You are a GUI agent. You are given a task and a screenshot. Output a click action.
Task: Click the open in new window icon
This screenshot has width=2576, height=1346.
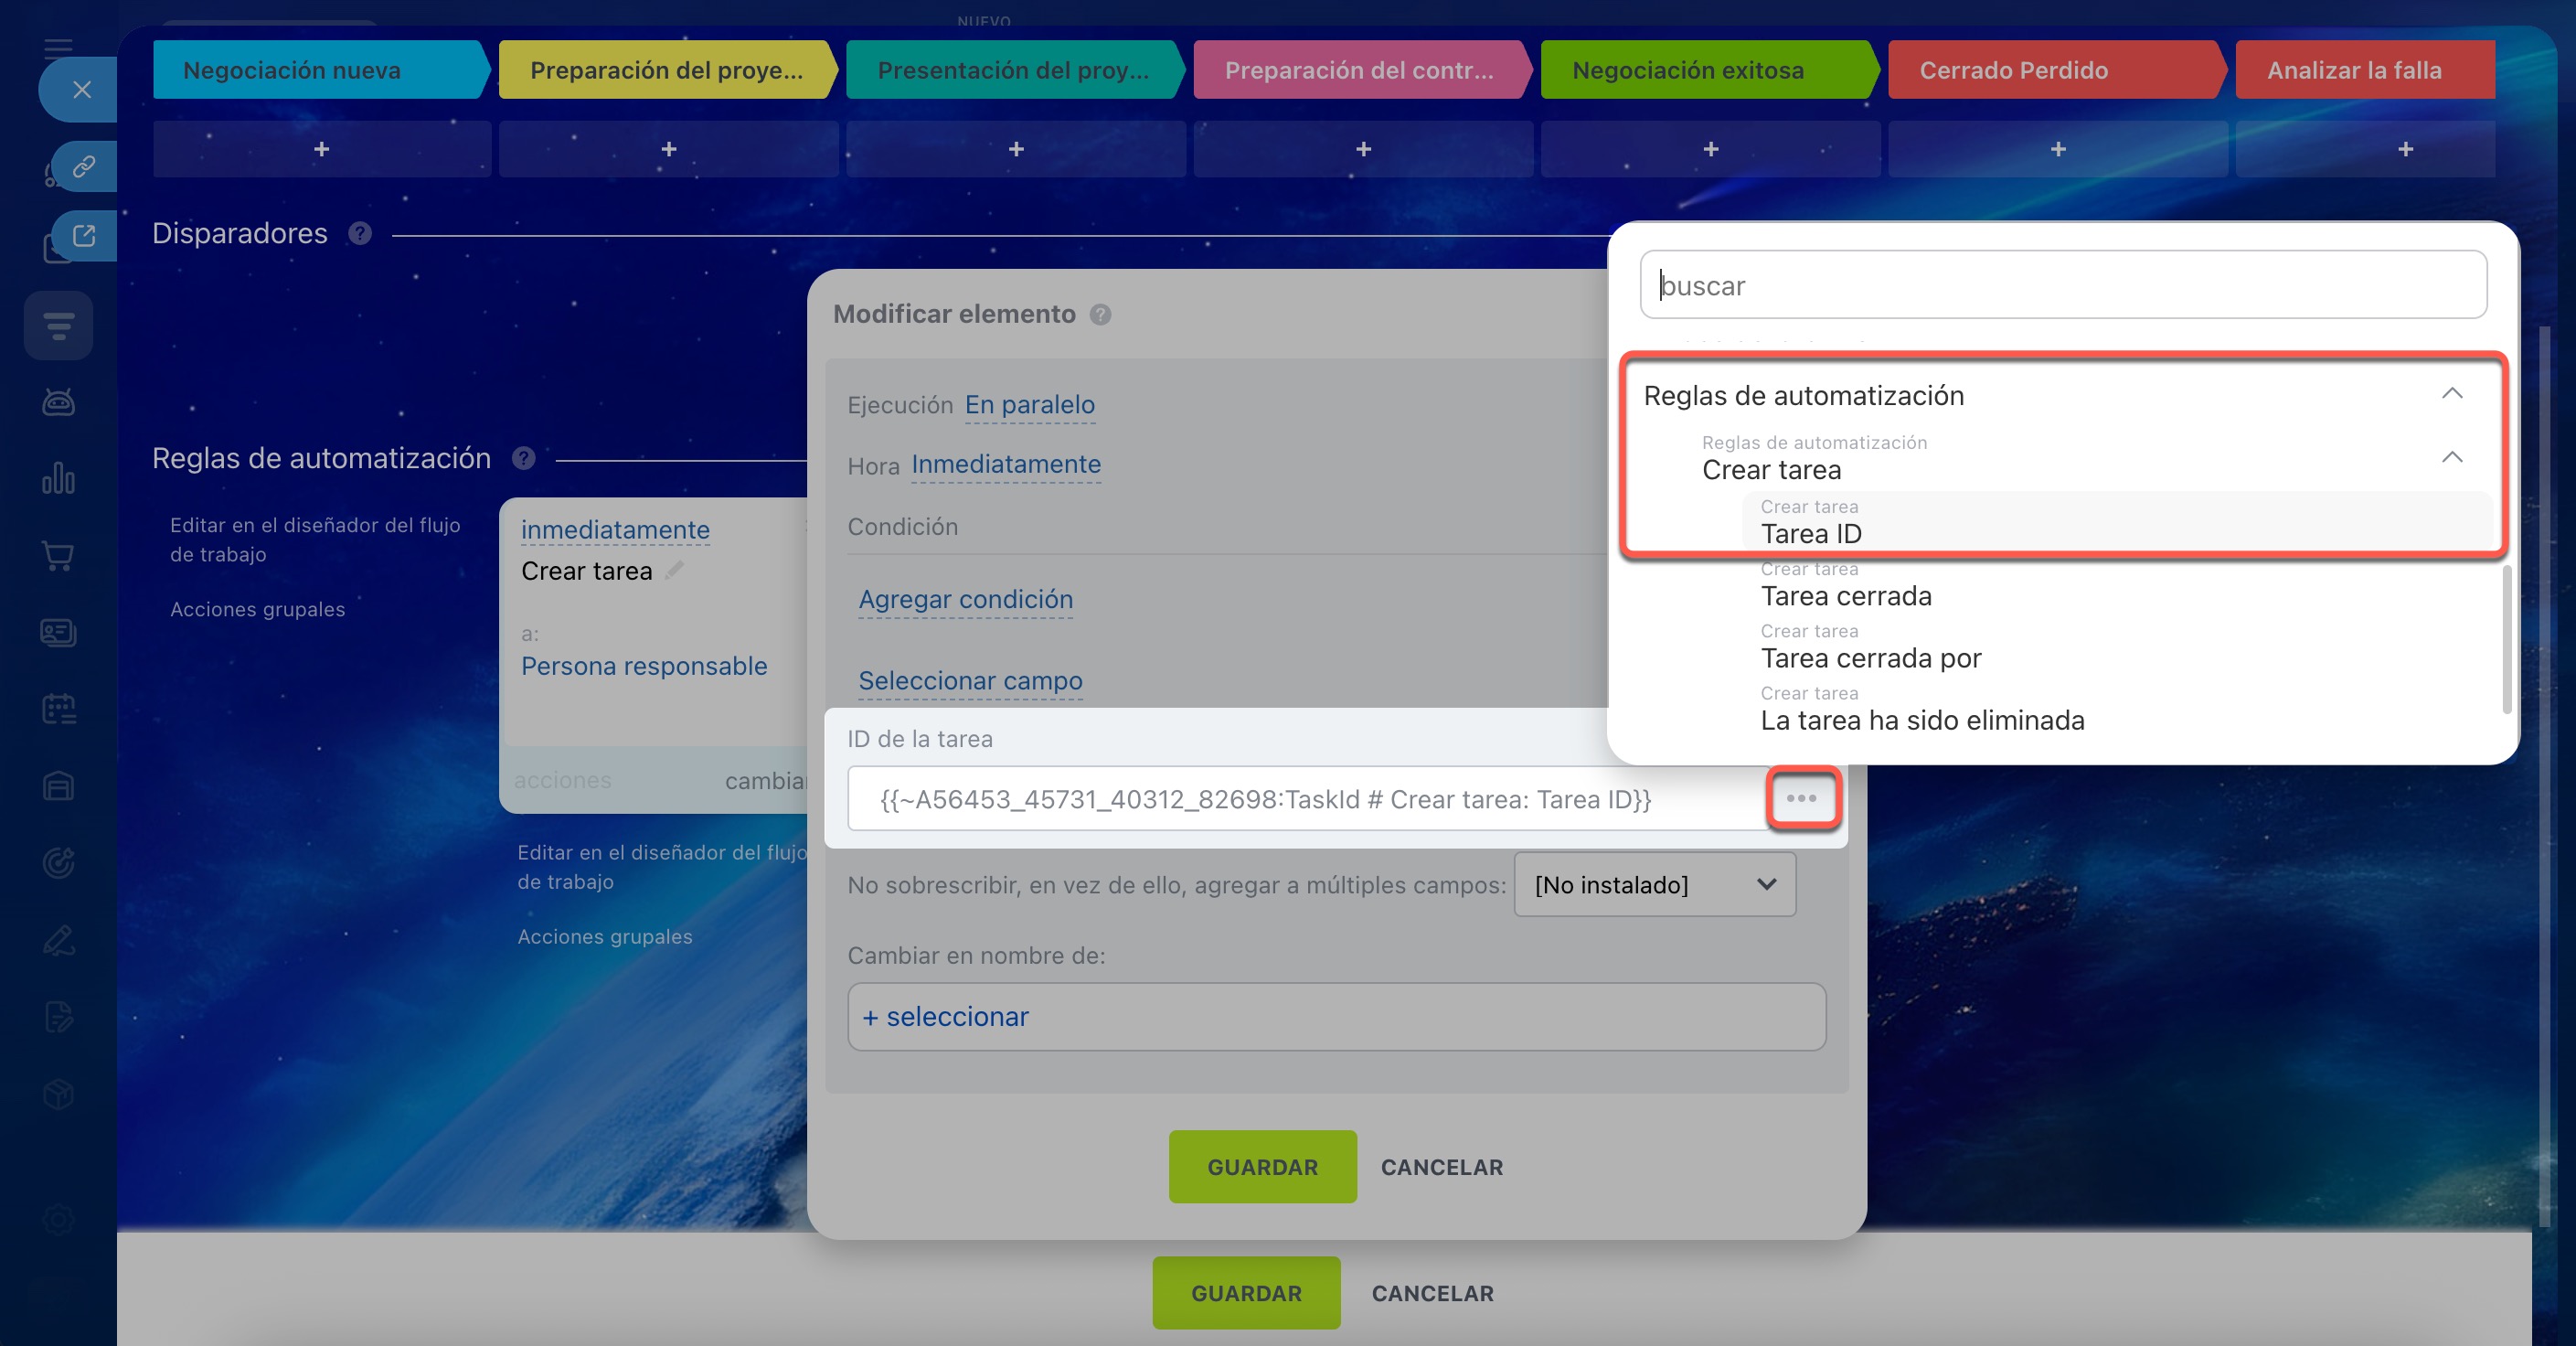[84, 236]
